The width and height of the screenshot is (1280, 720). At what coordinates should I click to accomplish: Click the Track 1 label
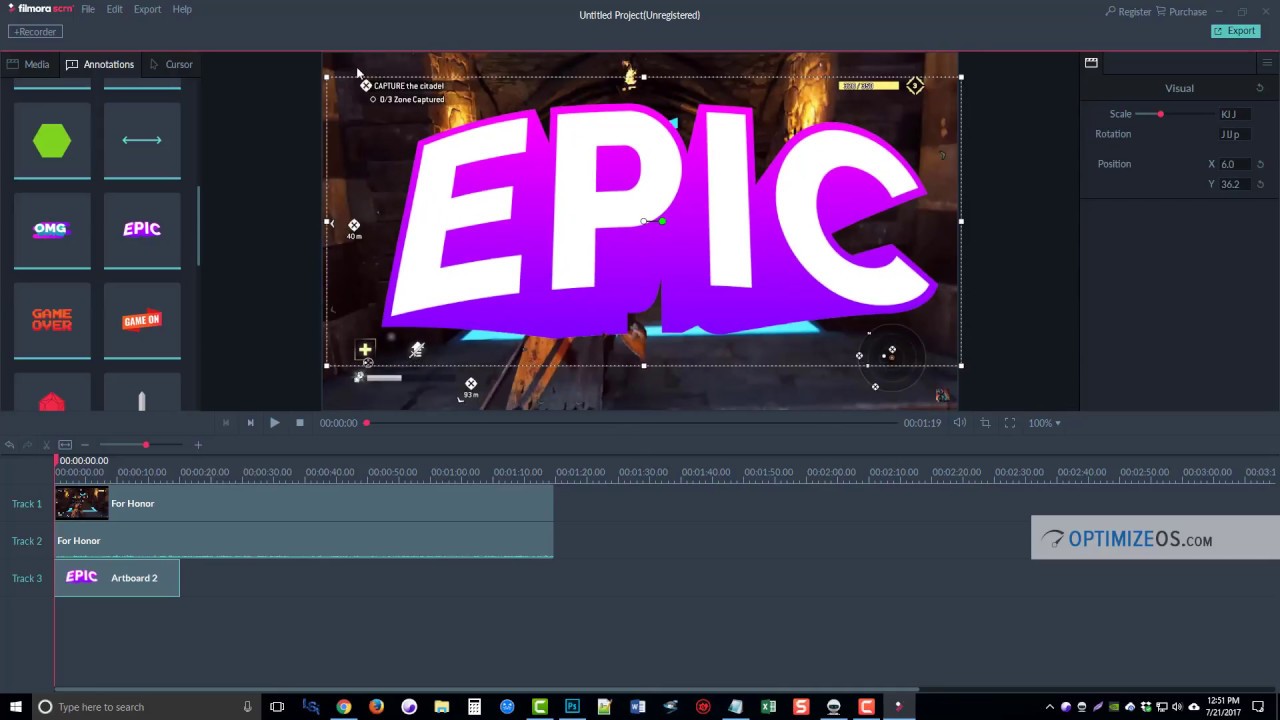coord(27,504)
